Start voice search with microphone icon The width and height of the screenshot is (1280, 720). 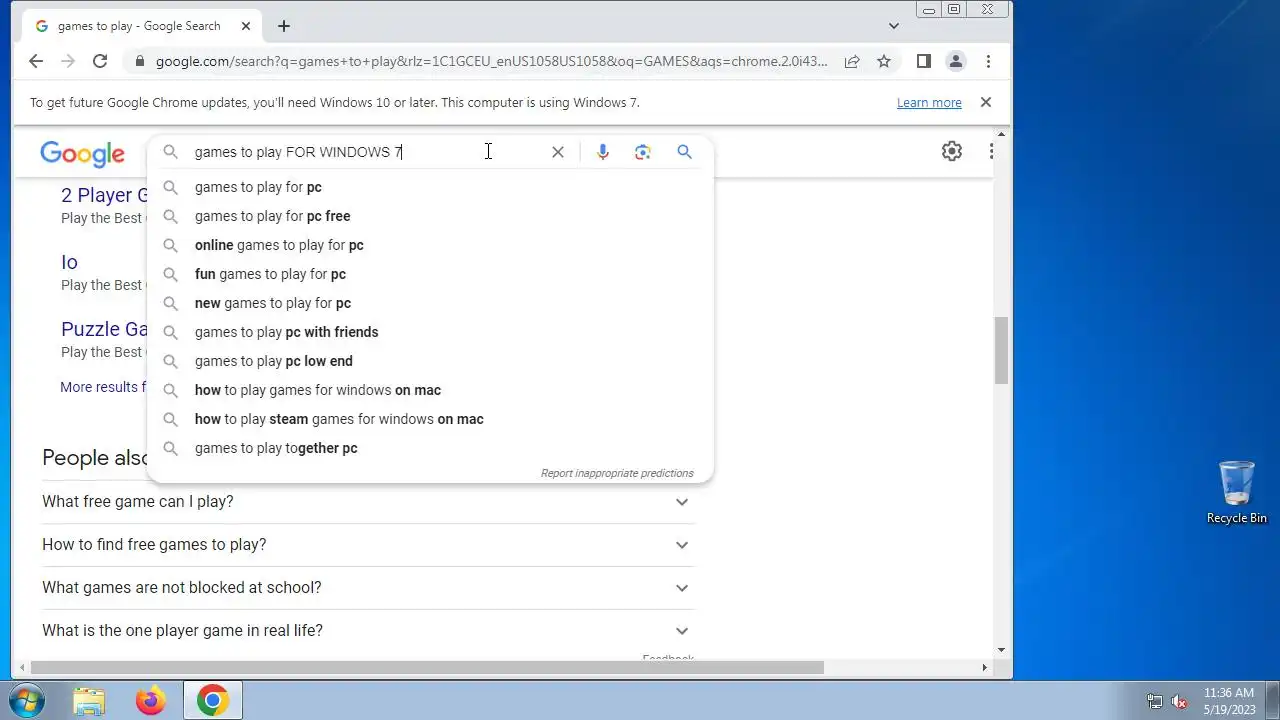602,152
